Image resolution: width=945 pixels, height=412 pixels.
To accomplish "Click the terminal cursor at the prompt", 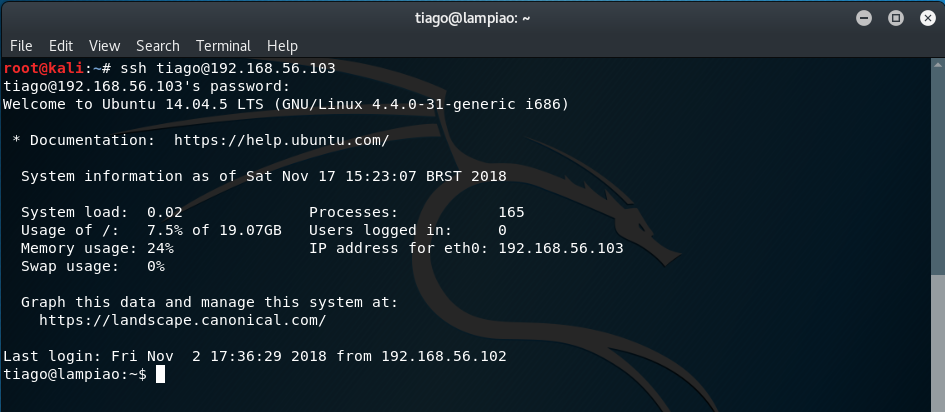I will coord(160,374).
